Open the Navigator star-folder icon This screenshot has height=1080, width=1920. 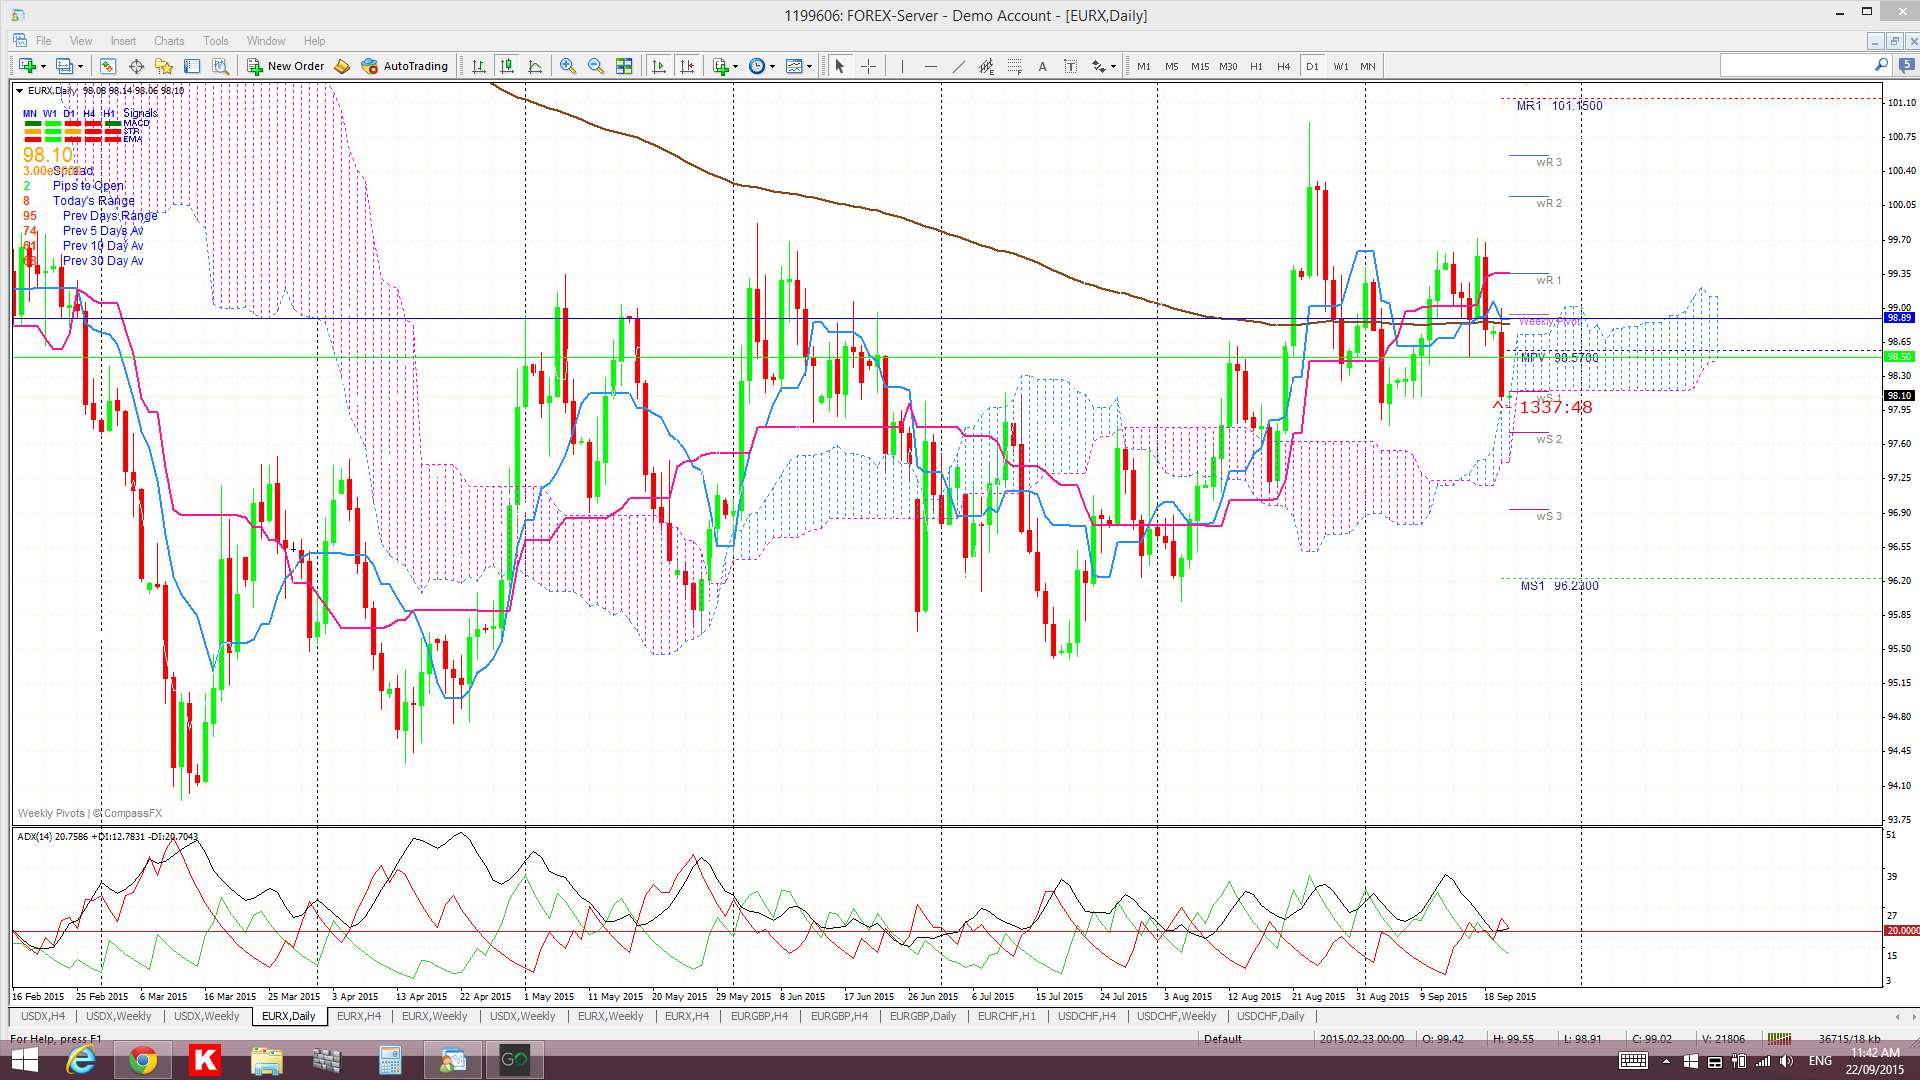pyautogui.click(x=164, y=66)
